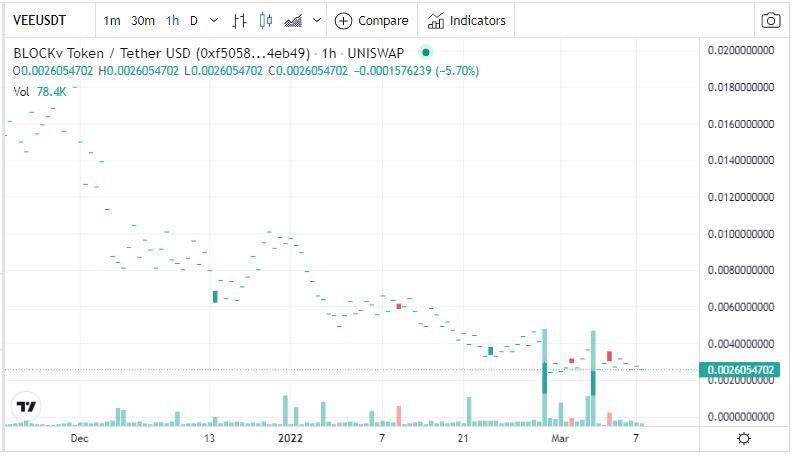Screen dimensions: 793x459
Task: Expand the chart style dropdown
Action: (x=317, y=21)
